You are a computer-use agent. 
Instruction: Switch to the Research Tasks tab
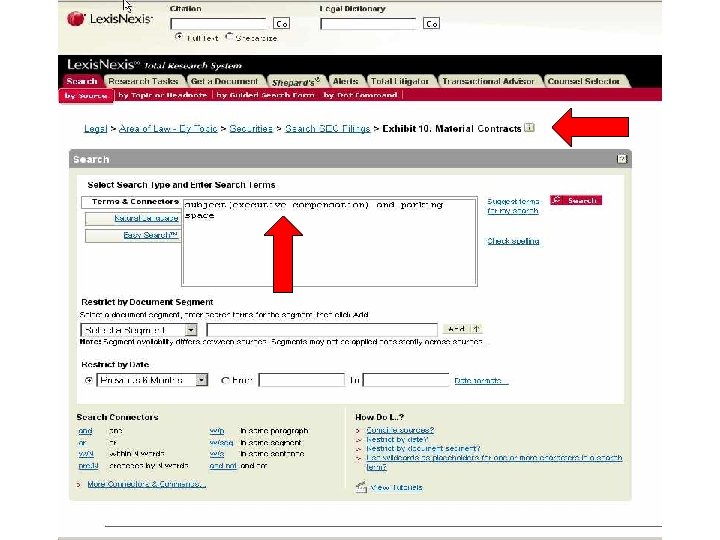click(143, 81)
